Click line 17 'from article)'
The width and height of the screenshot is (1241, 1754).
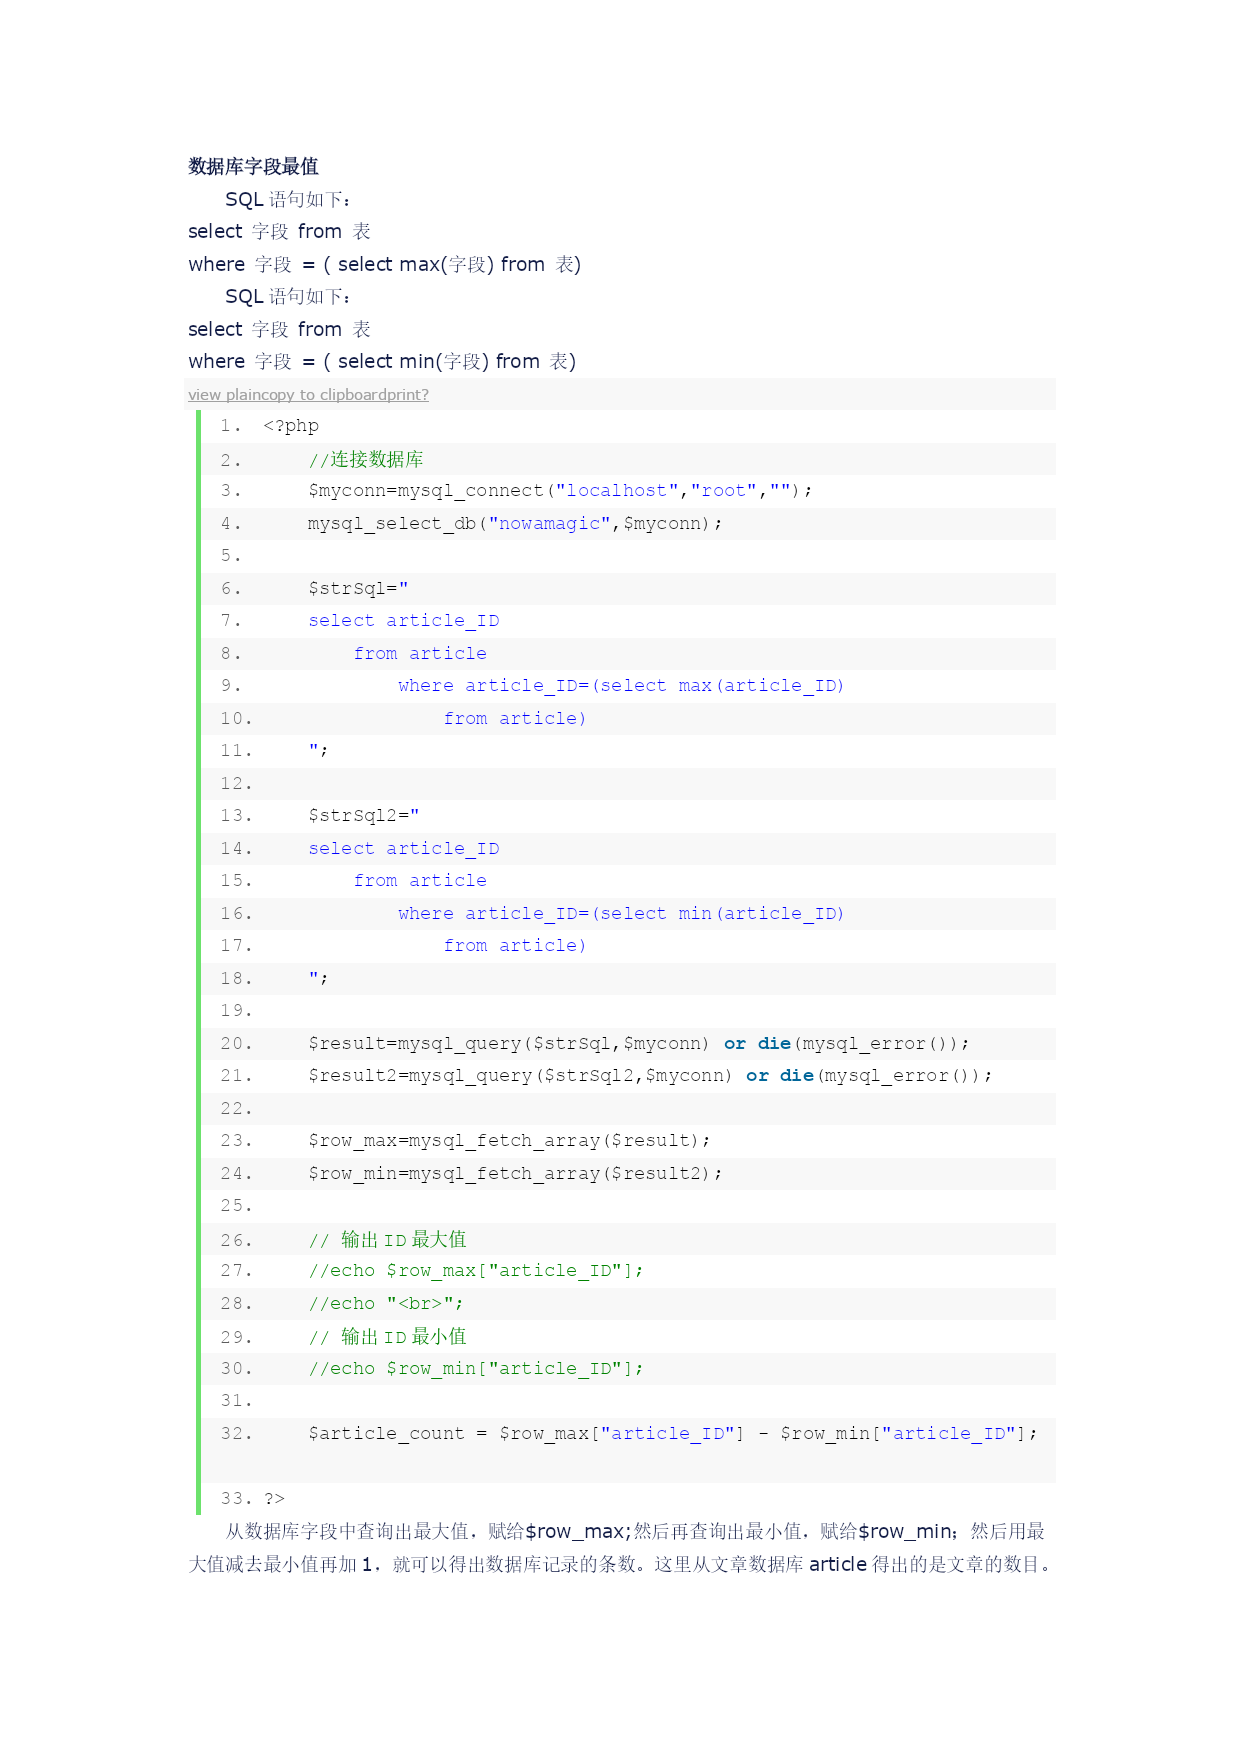pyautogui.click(x=515, y=946)
